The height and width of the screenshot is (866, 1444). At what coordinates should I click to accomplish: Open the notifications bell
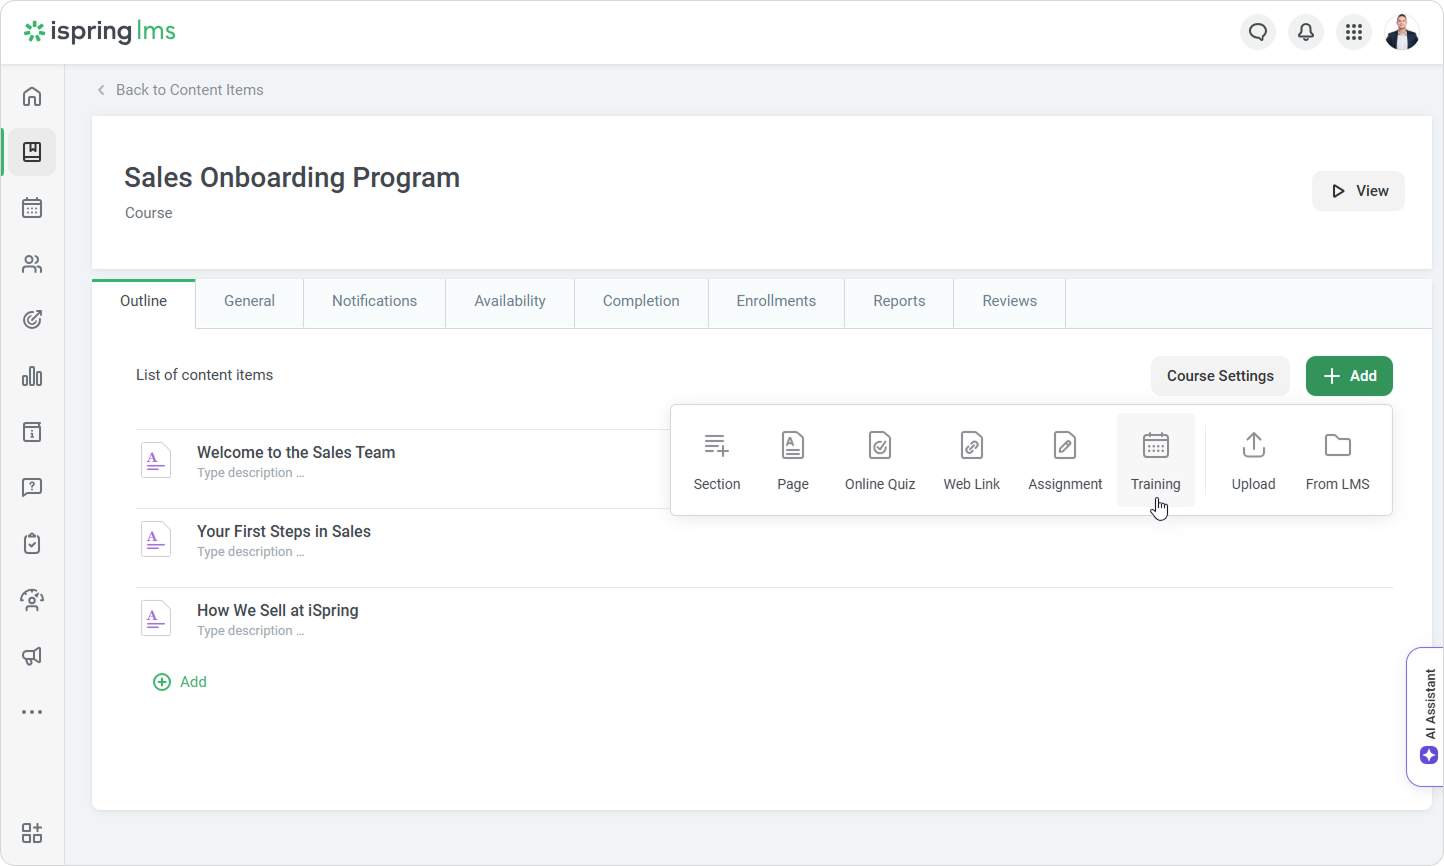pyautogui.click(x=1305, y=32)
